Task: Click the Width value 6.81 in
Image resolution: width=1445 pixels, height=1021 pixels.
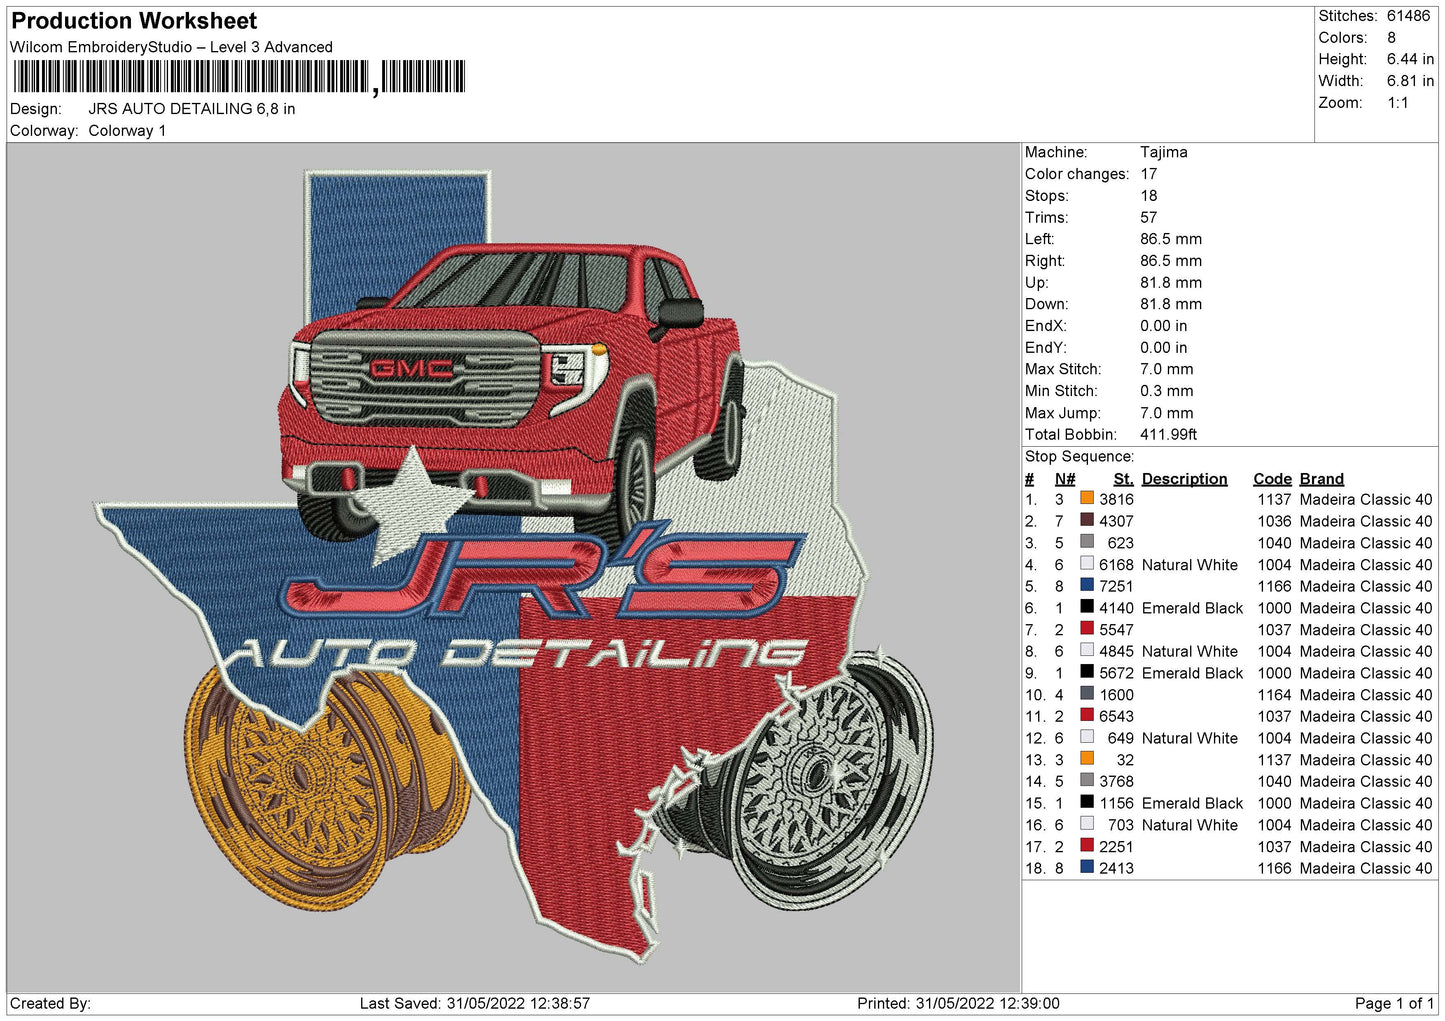Action: click(x=1410, y=81)
